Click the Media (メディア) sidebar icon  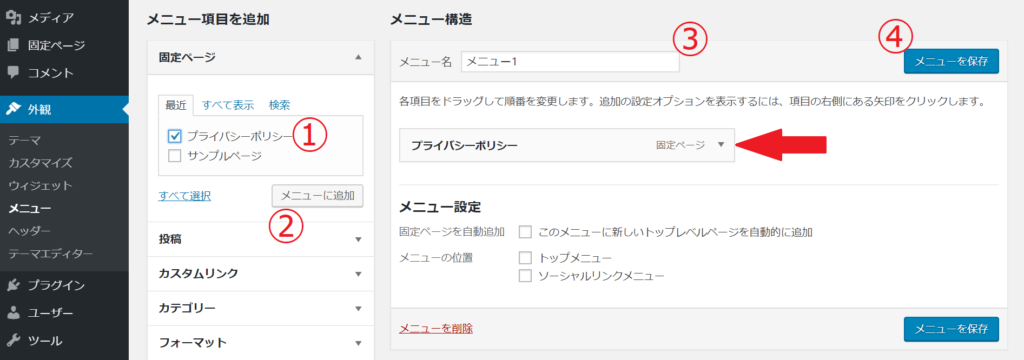[x=14, y=18]
